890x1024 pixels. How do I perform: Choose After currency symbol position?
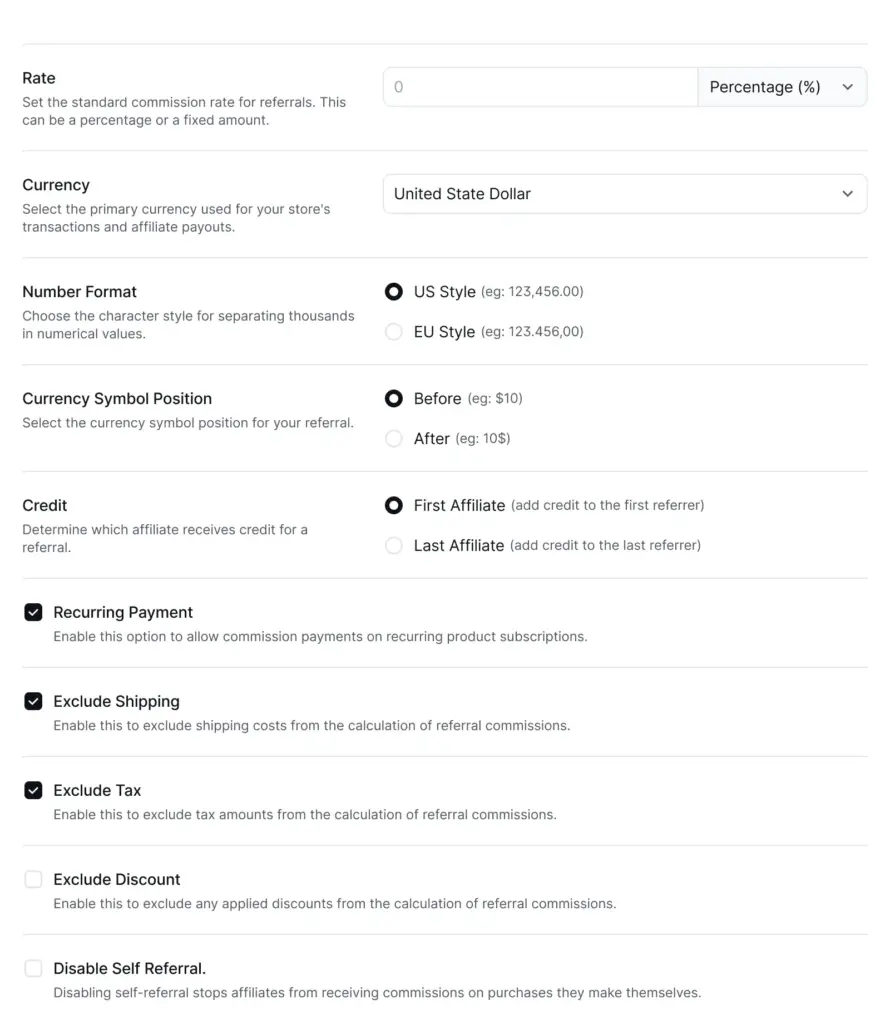click(394, 438)
